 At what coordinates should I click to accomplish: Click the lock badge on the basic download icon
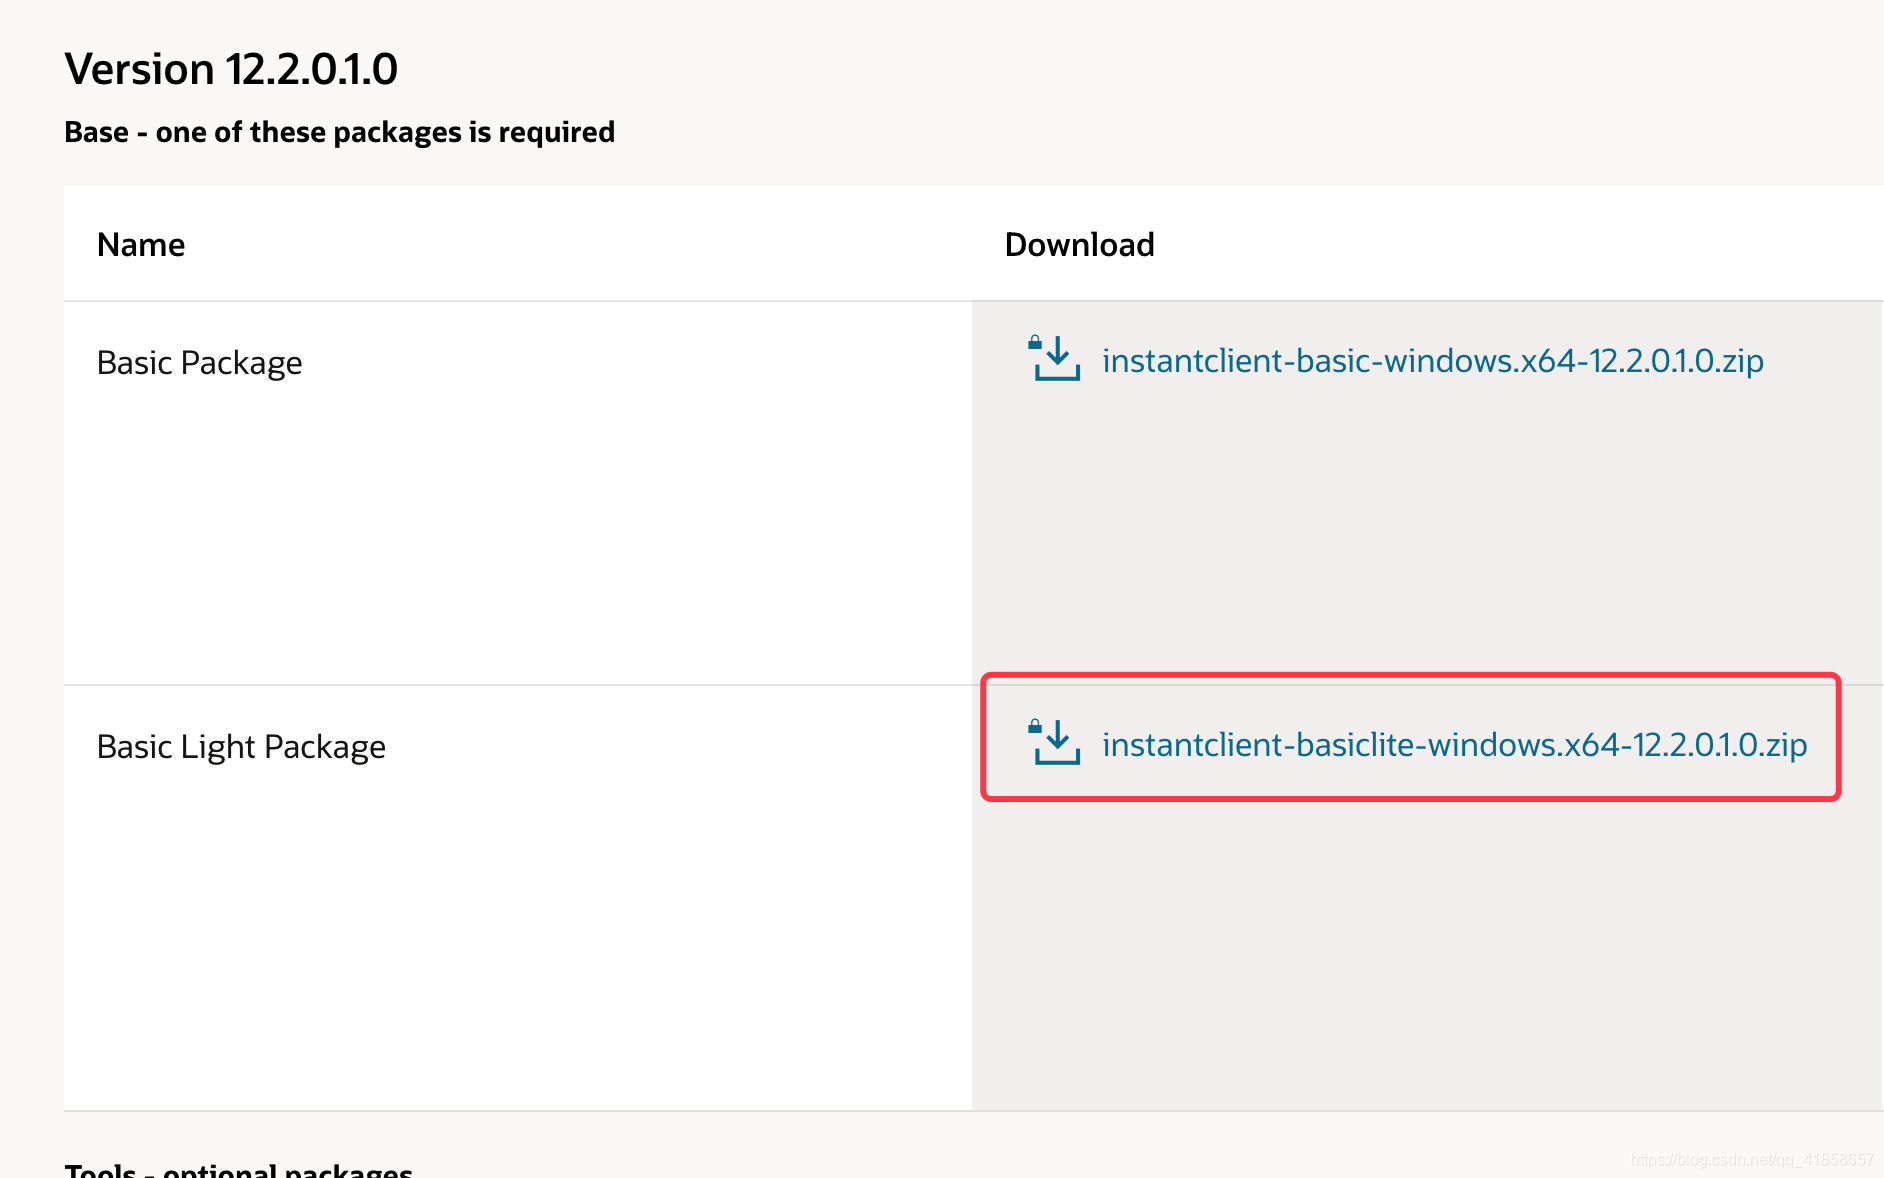click(x=1035, y=343)
